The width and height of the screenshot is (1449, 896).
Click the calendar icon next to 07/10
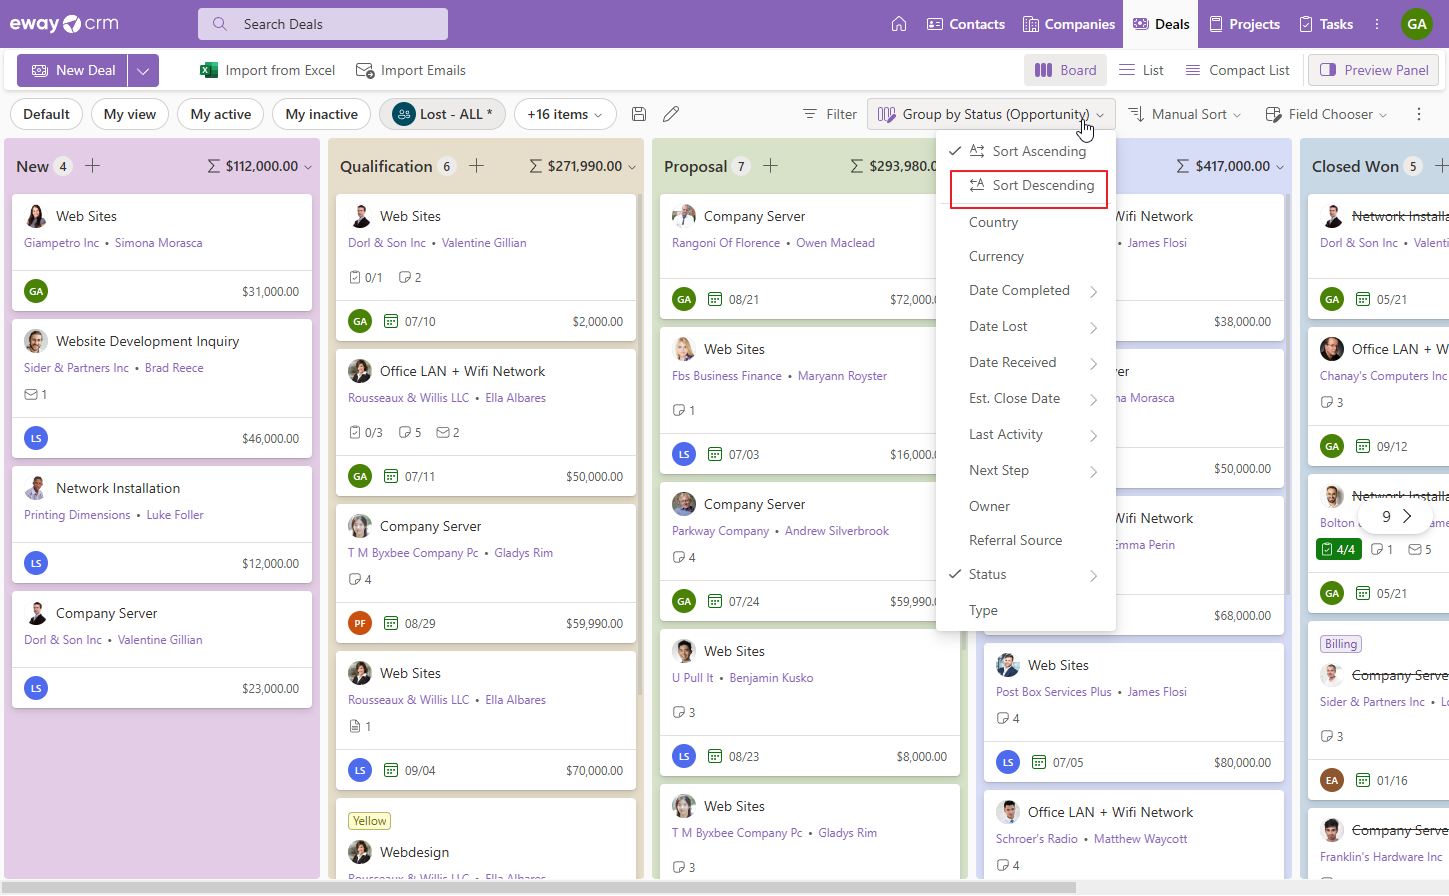coord(391,321)
